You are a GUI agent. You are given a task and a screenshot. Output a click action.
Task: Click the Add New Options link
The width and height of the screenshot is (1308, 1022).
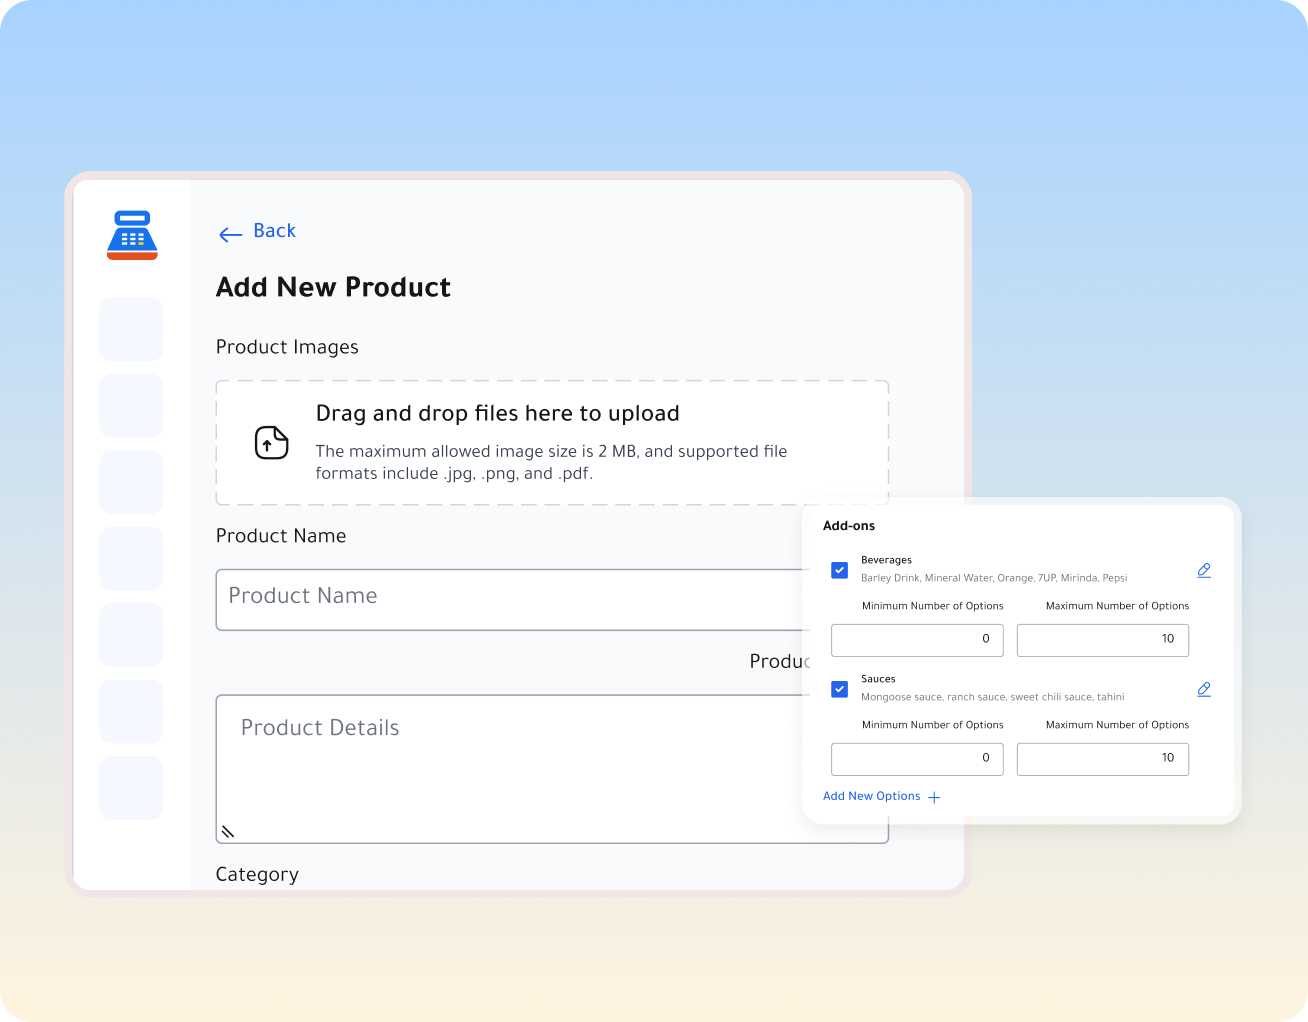(x=872, y=796)
